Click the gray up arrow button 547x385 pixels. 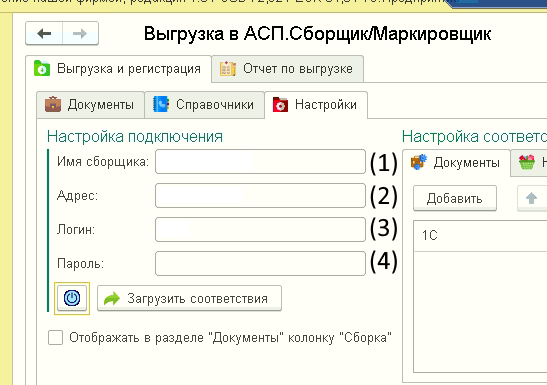[531, 198]
